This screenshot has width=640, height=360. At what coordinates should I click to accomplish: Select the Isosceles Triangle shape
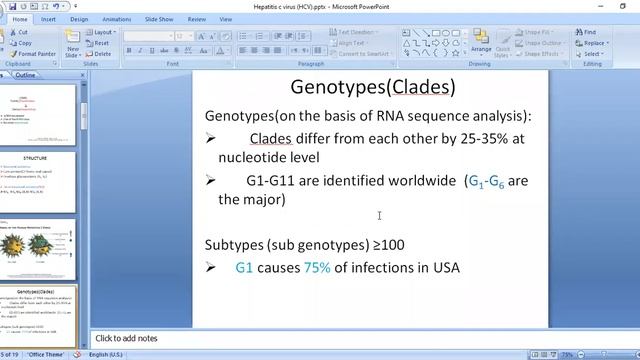(x=406, y=43)
